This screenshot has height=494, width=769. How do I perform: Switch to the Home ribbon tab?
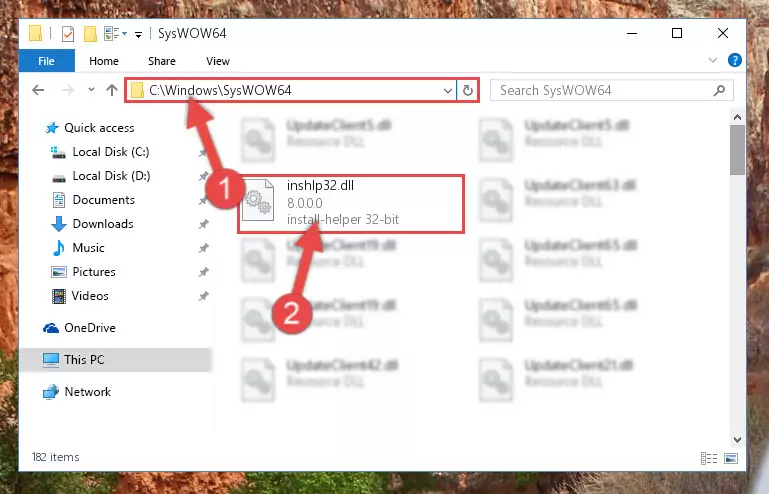(x=104, y=61)
